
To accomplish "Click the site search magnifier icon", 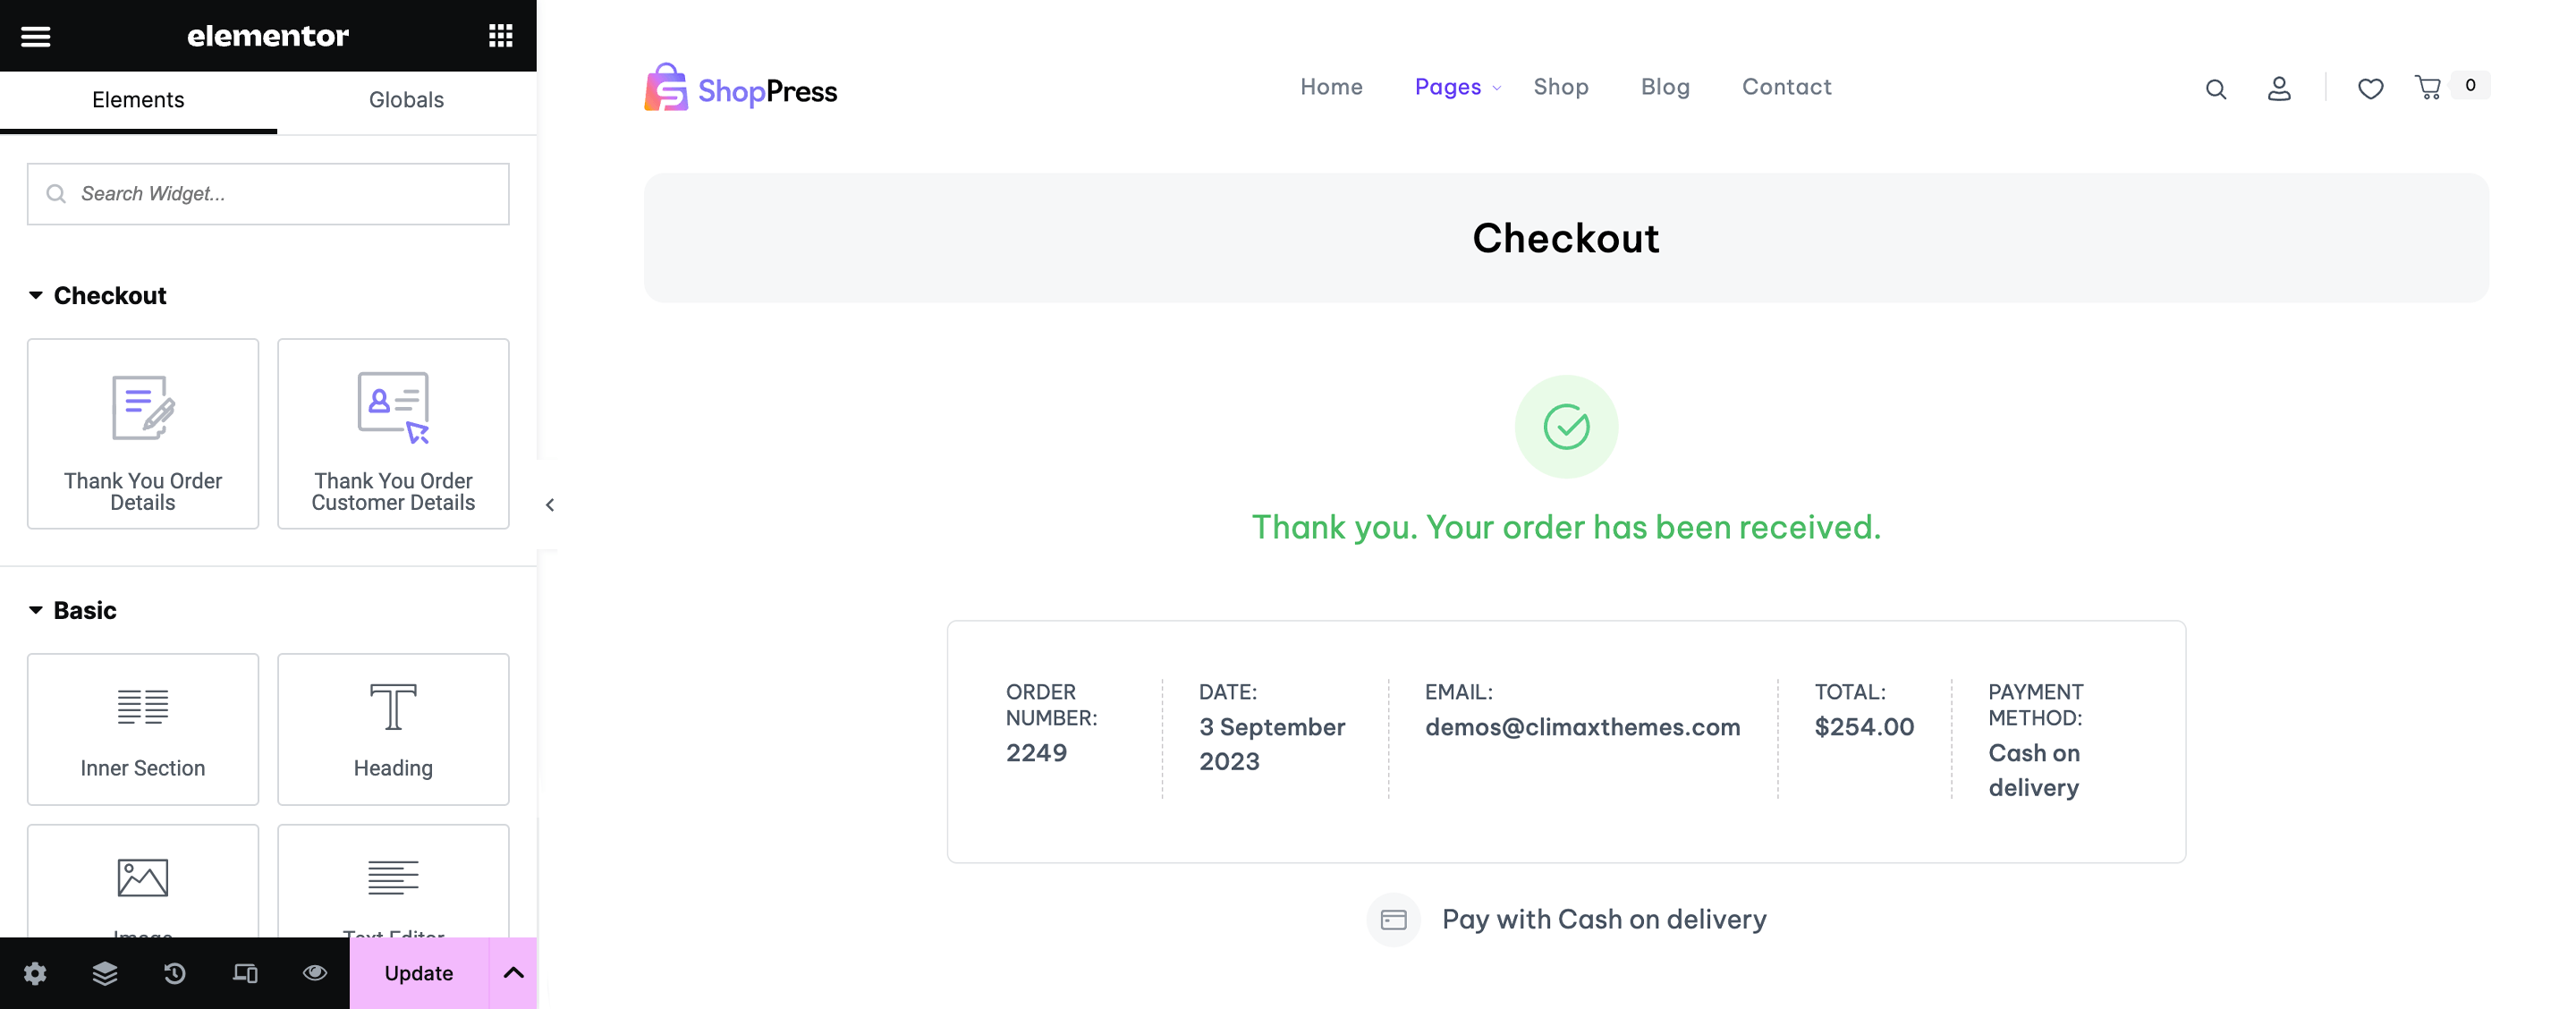I will coord(2215,89).
